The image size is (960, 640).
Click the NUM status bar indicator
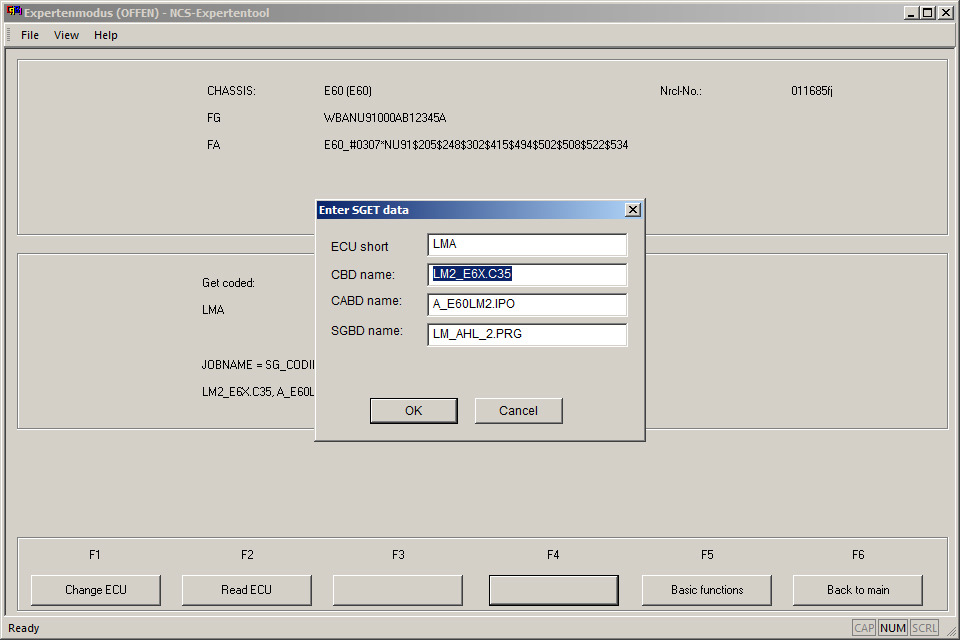pyautogui.click(x=893, y=628)
